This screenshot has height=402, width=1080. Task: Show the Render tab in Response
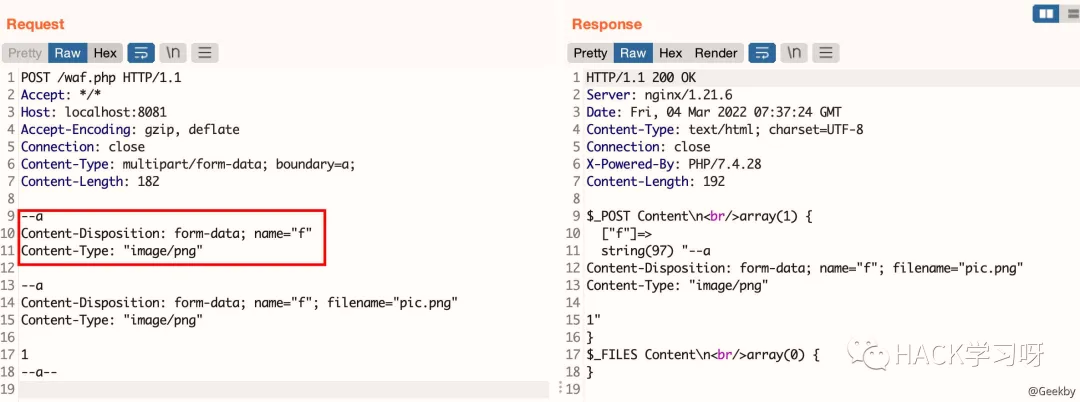[x=716, y=53]
